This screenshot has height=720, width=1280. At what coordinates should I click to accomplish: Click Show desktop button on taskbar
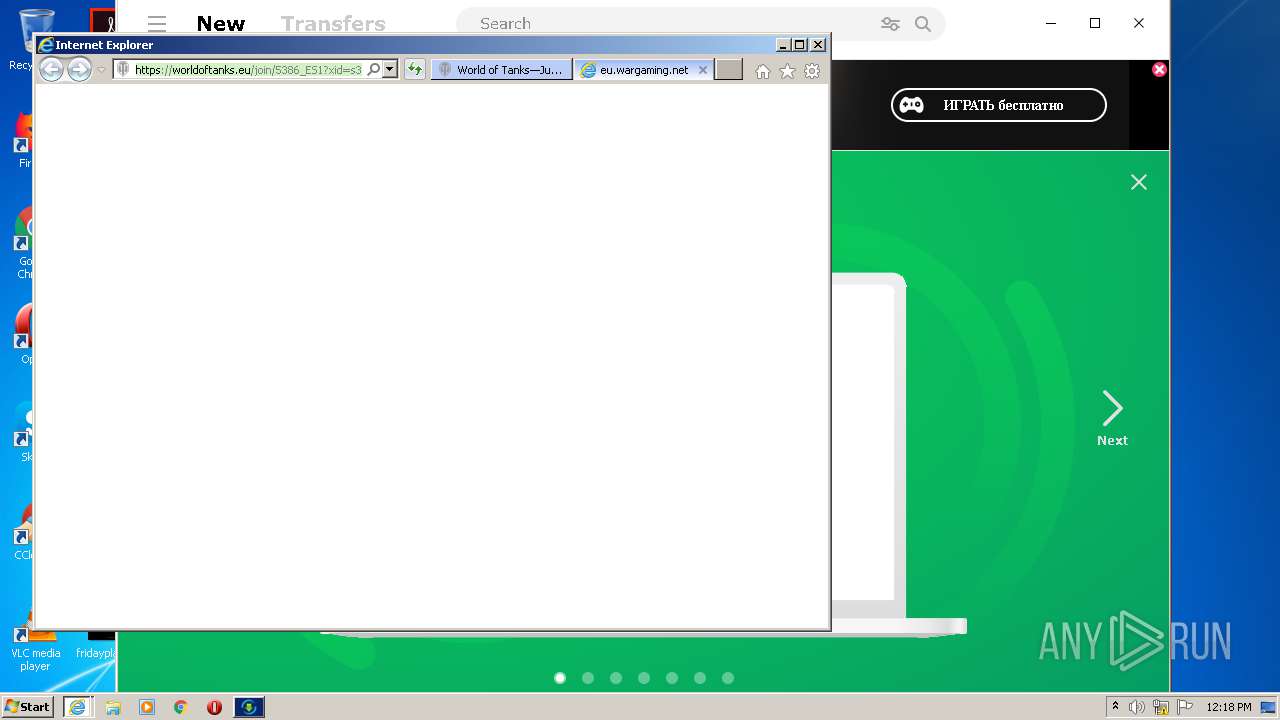point(1269,707)
